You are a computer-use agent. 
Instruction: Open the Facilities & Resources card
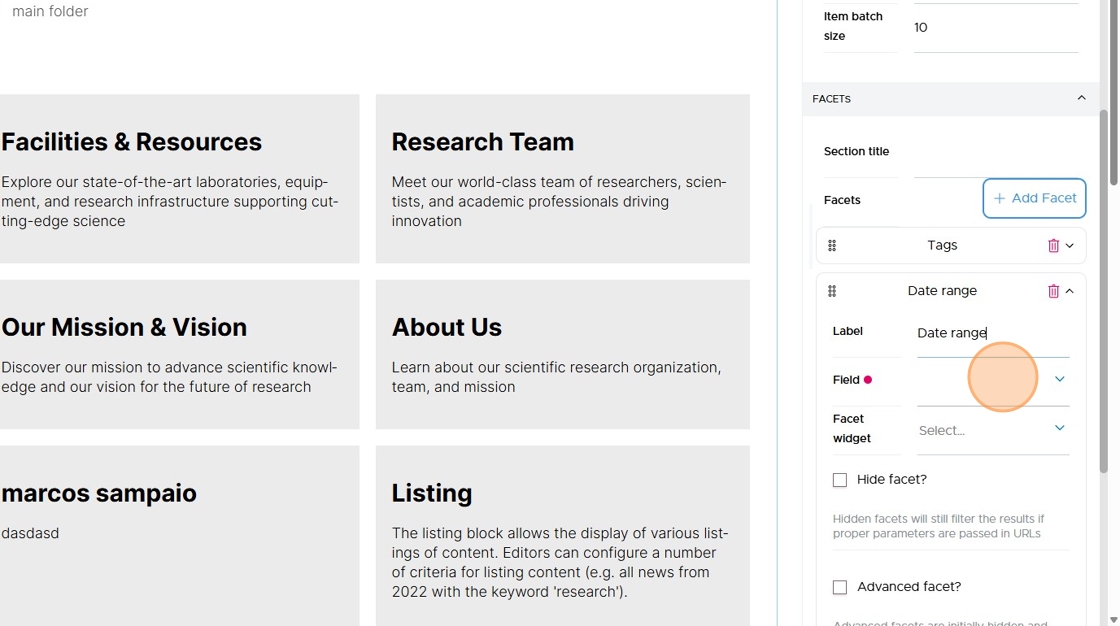179,179
